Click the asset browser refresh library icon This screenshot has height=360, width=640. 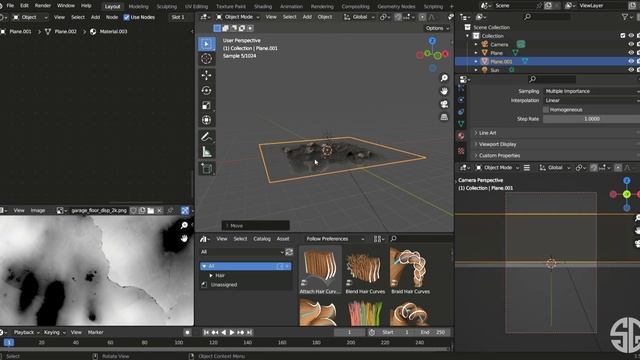289,252
